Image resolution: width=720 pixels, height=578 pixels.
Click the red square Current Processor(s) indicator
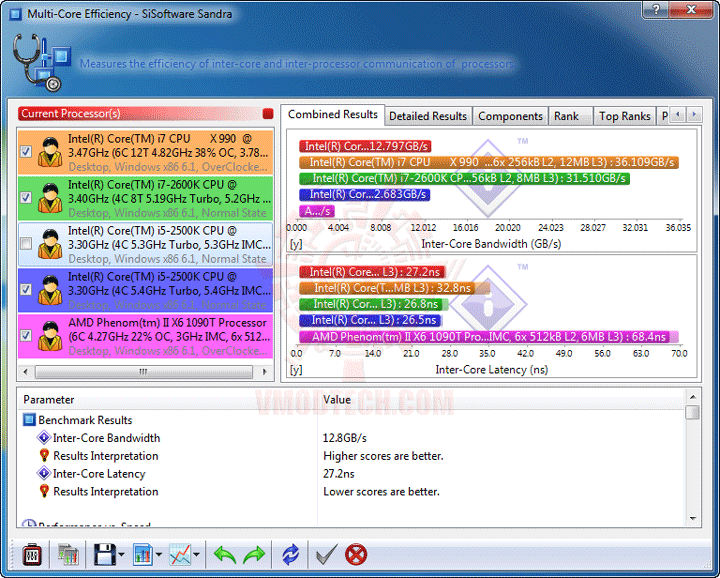pos(268,113)
